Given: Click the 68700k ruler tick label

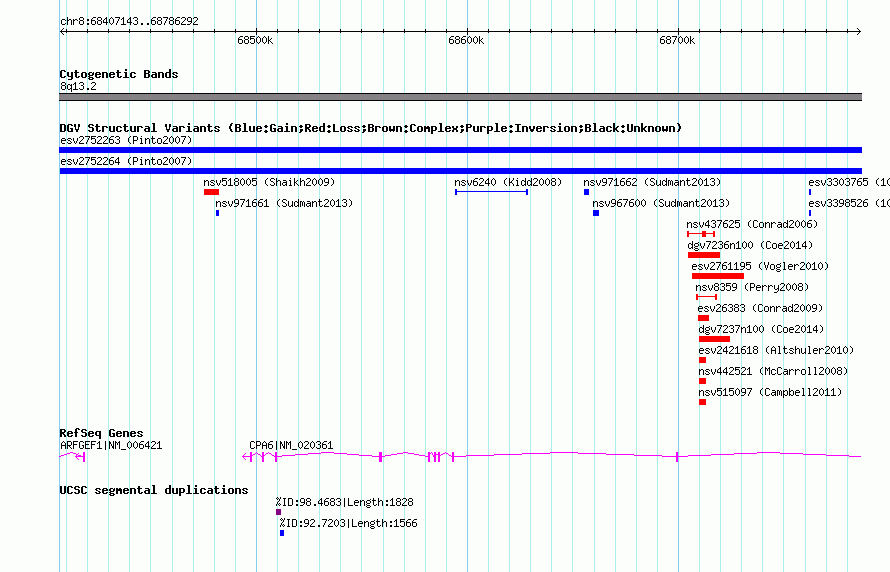Looking at the screenshot, I should click(677, 40).
